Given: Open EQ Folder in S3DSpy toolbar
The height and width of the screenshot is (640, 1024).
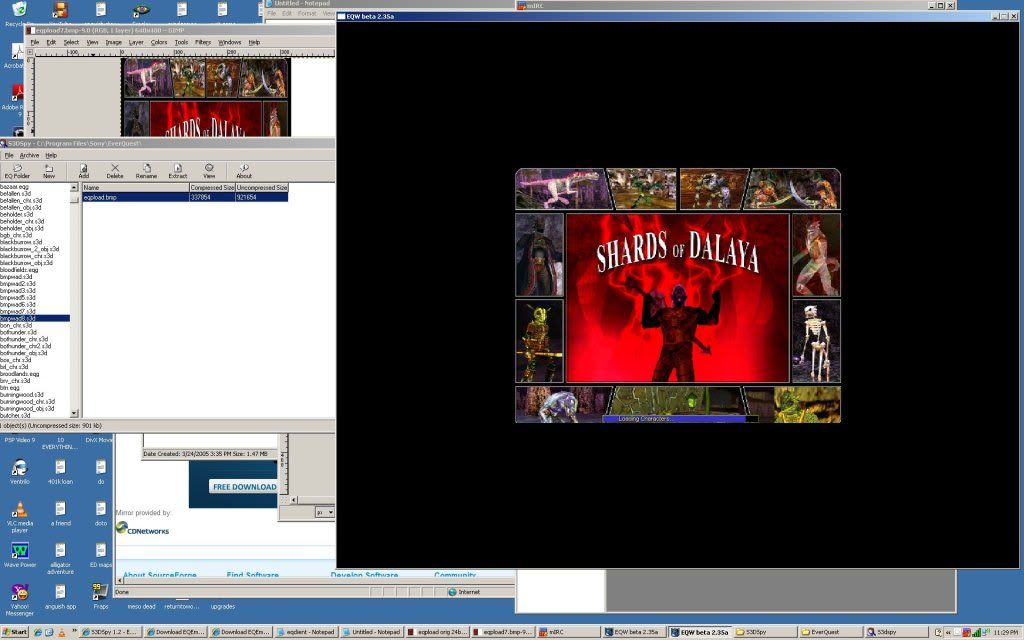Looking at the screenshot, I should [x=17, y=171].
